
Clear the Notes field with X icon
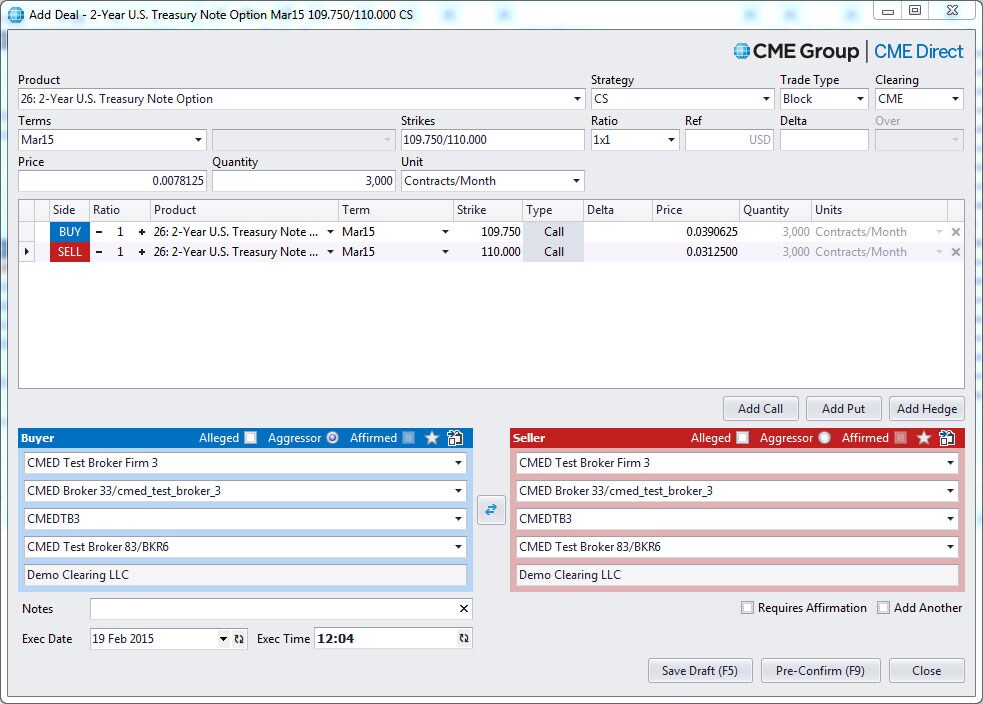(x=464, y=609)
